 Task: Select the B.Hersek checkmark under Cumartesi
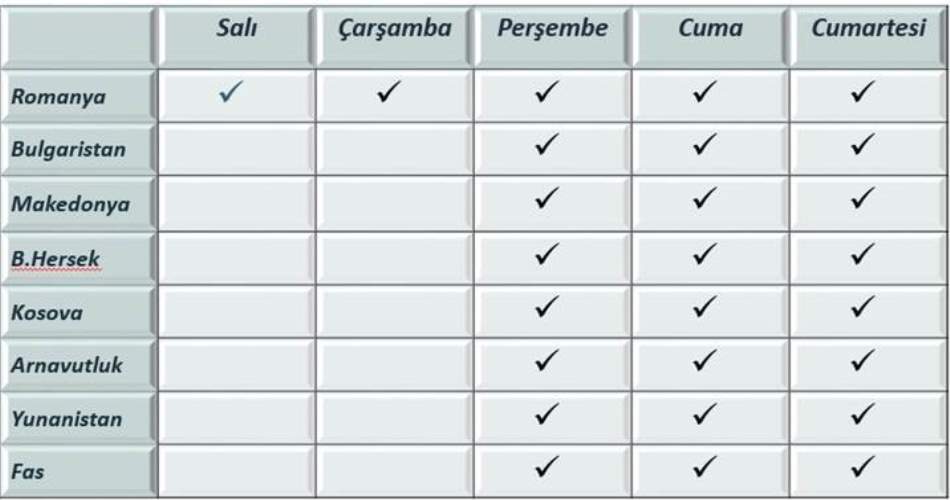(x=862, y=254)
